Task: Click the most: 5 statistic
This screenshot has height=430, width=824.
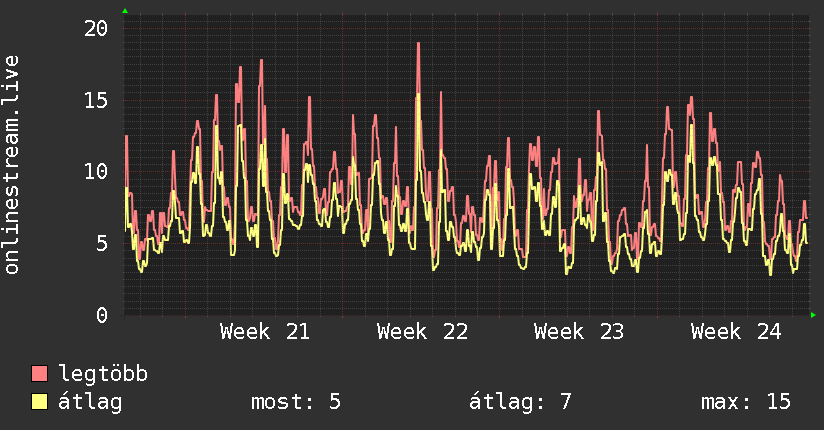Action: pyautogui.click(x=296, y=402)
